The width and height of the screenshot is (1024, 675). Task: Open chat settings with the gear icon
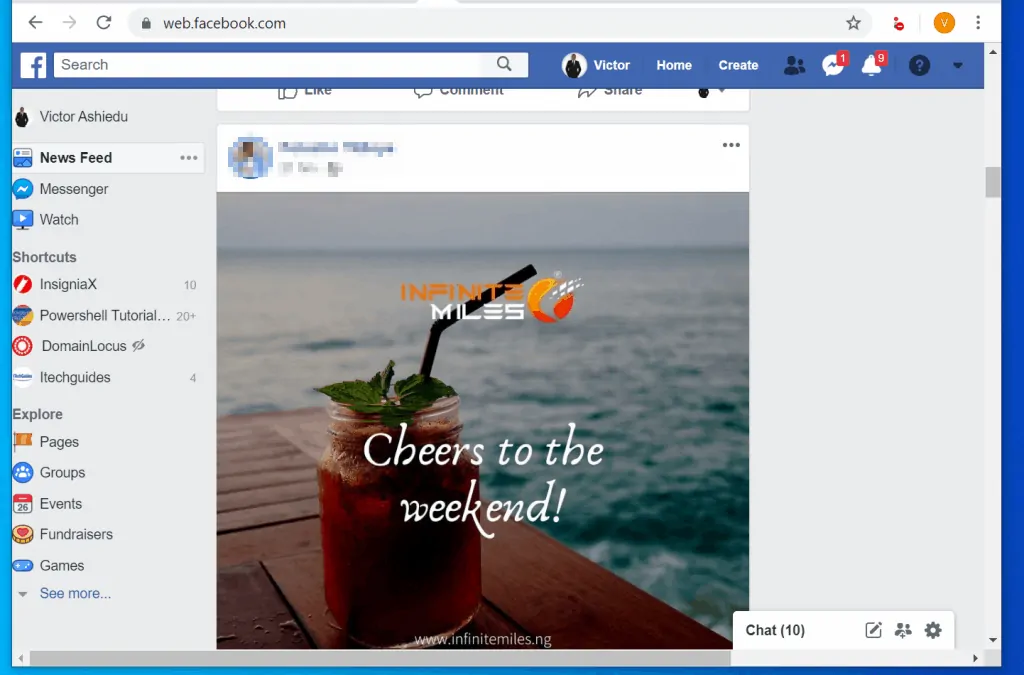click(933, 630)
